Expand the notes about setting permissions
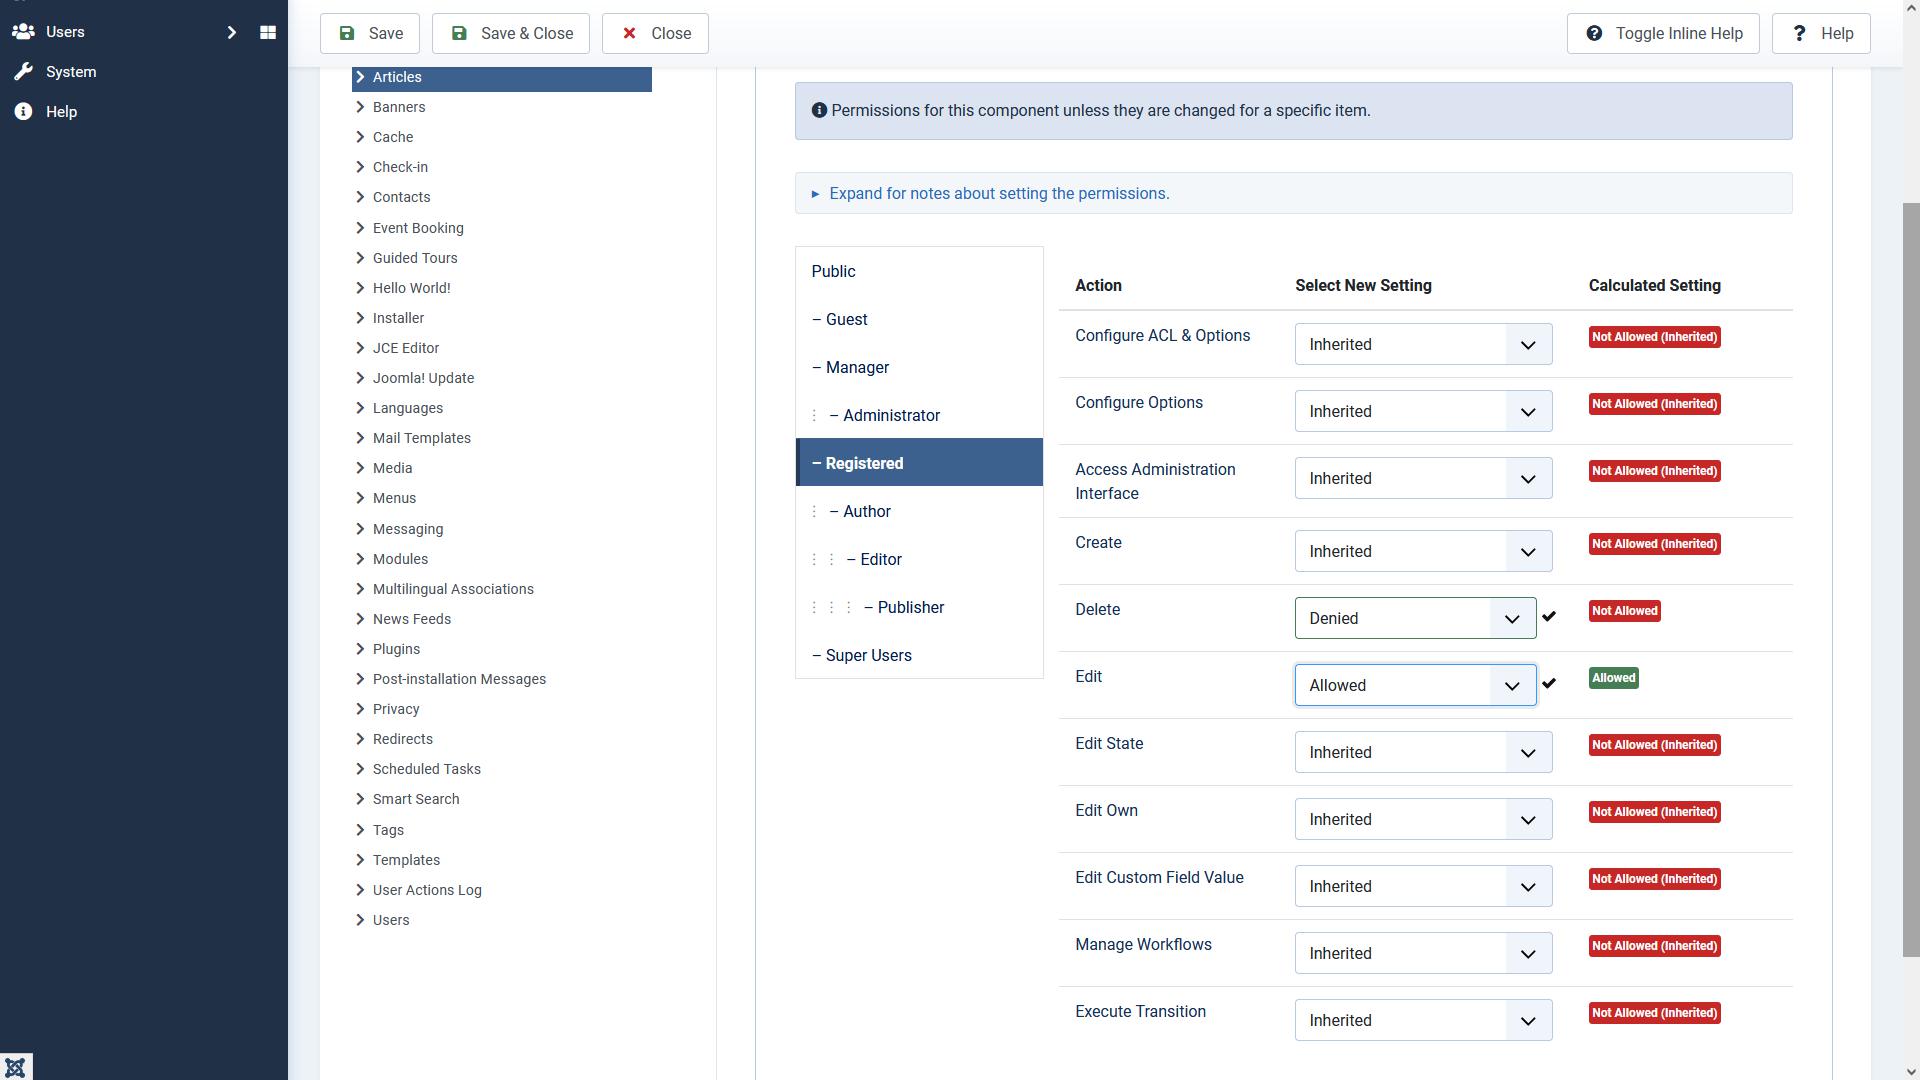The height and width of the screenshot is (1080, 1920). click(999, 193)
